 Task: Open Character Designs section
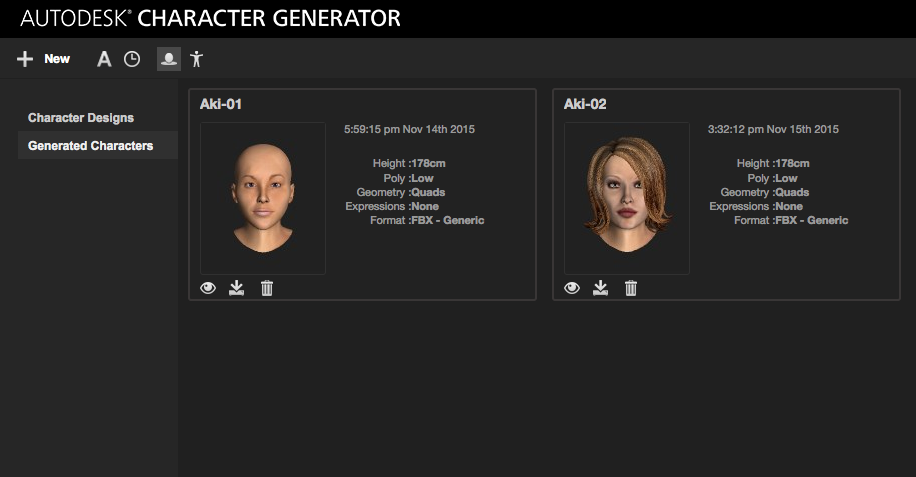[81, 118]
